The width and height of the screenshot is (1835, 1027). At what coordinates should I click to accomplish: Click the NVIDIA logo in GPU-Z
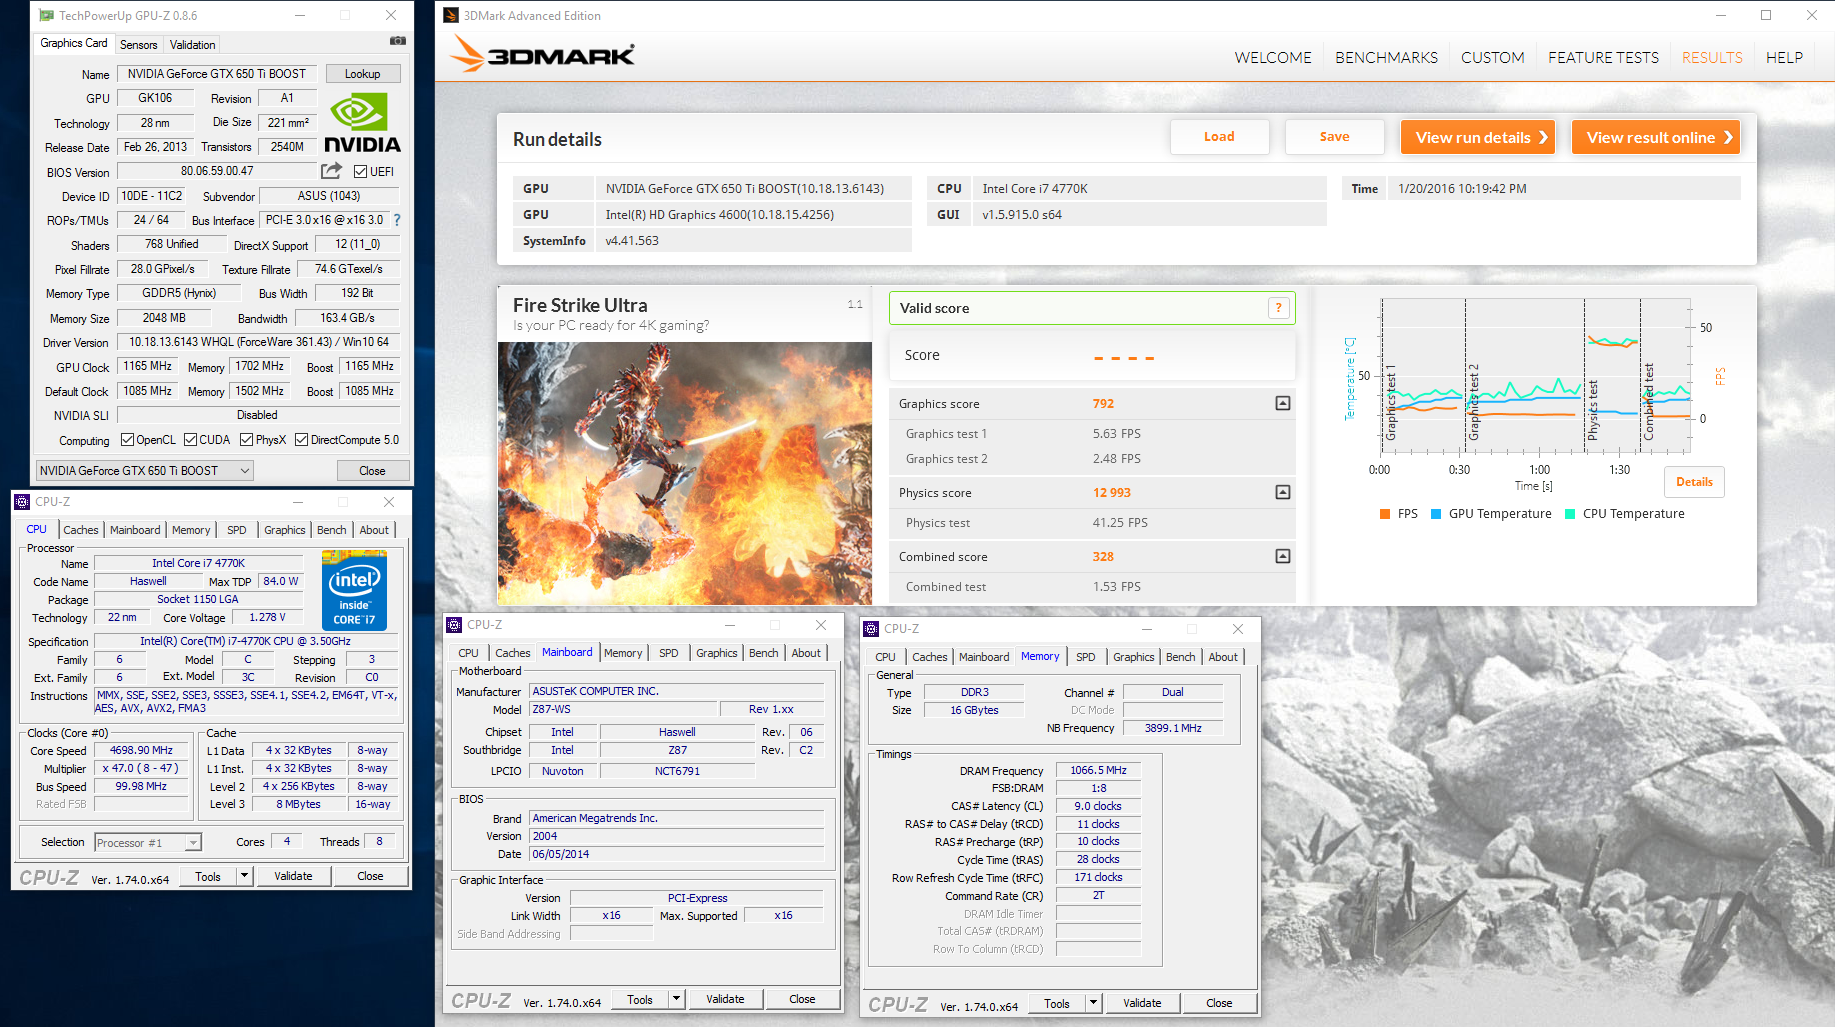tap(362, 124)
